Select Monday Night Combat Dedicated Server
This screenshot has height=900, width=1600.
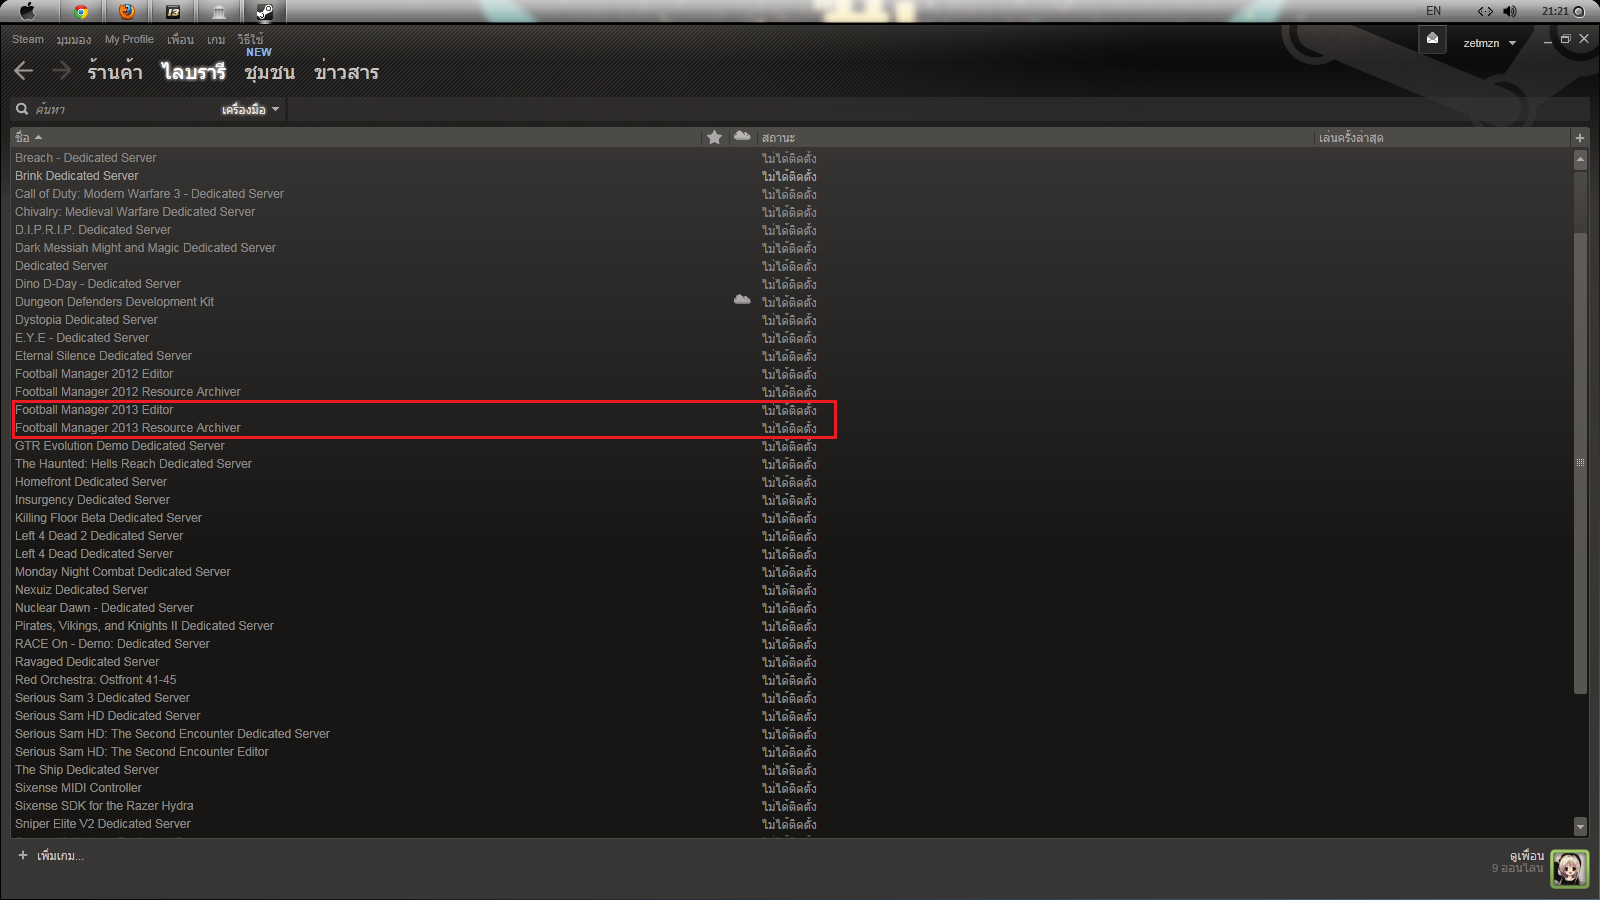point(123,572)
